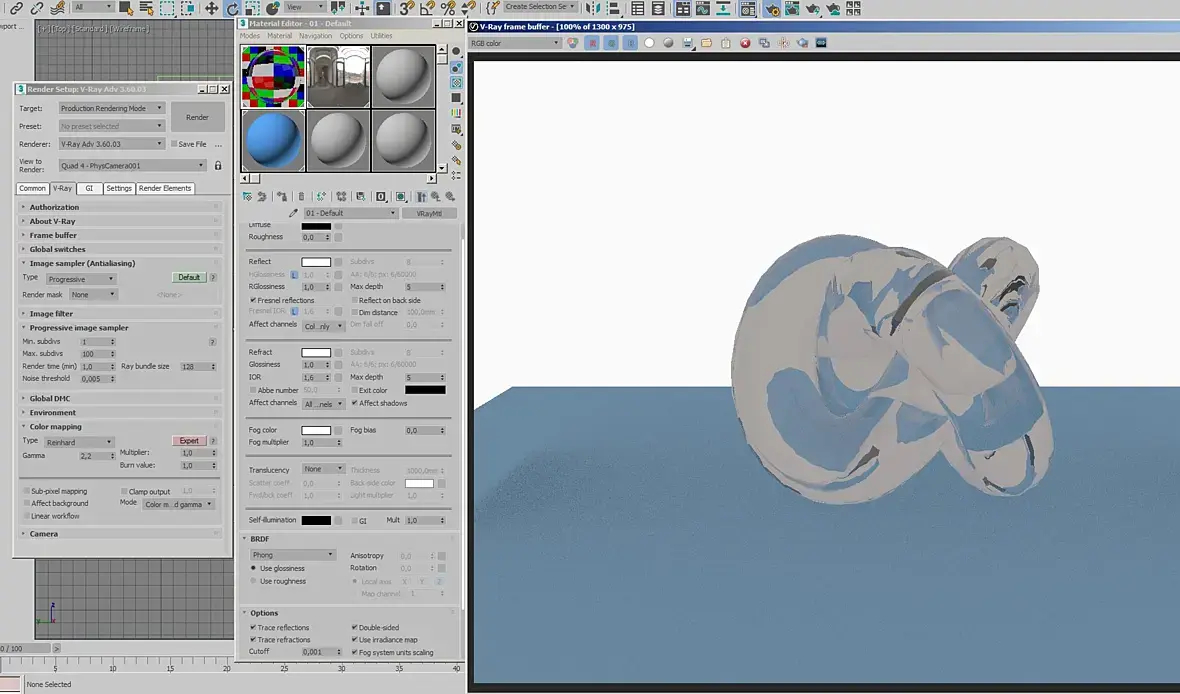Click Load image folder icon in frame buffer
This screenshot has height=694, width=1180.
(707, 43)
